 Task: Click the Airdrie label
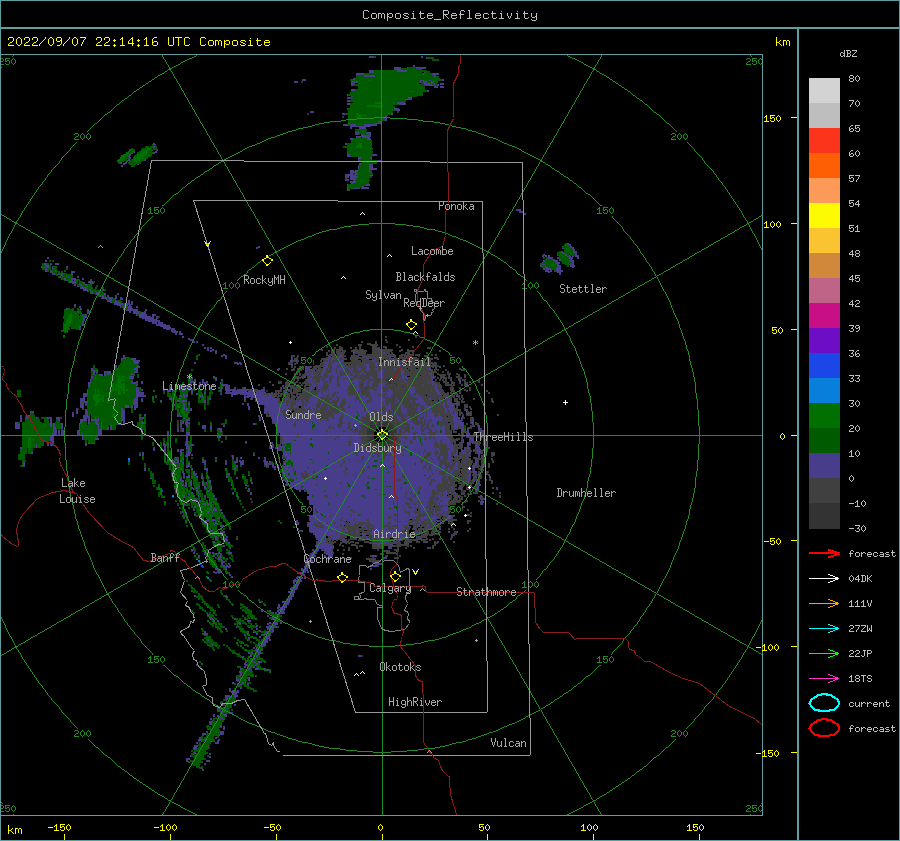(x=394, y=534)
